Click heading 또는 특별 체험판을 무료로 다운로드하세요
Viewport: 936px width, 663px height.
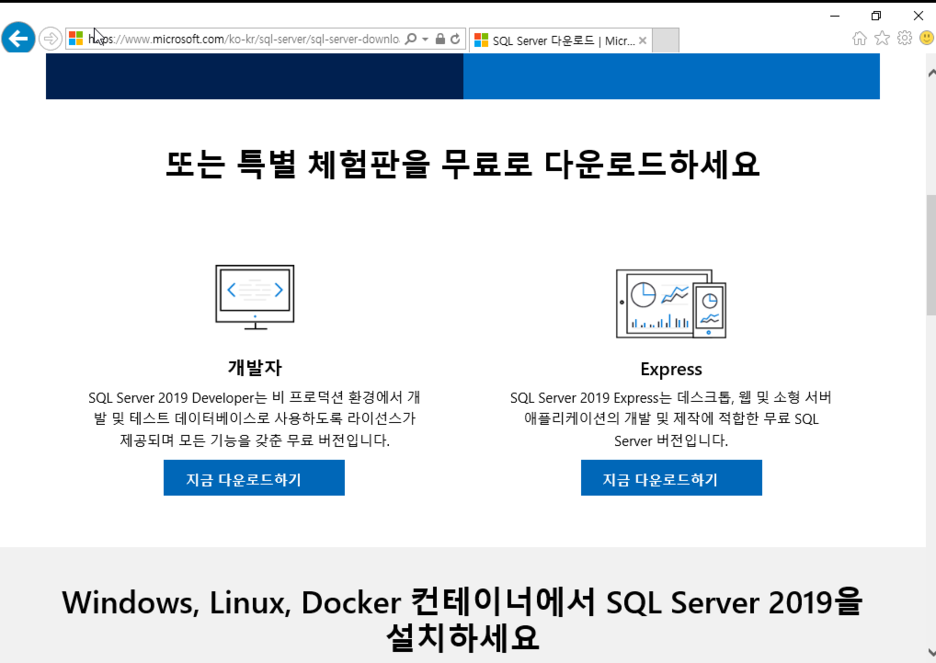coord(462,164)
